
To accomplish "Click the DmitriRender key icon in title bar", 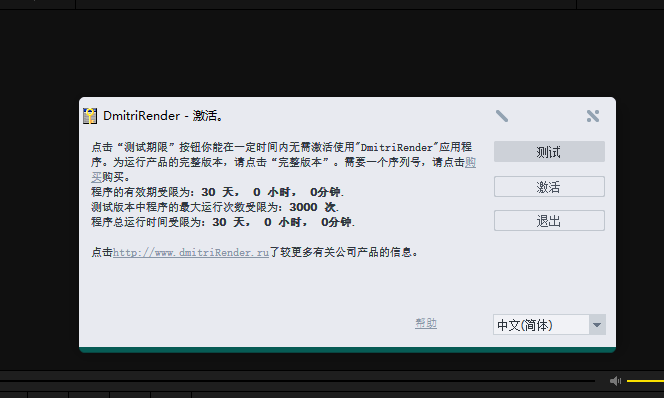I will tap(90, 116).
